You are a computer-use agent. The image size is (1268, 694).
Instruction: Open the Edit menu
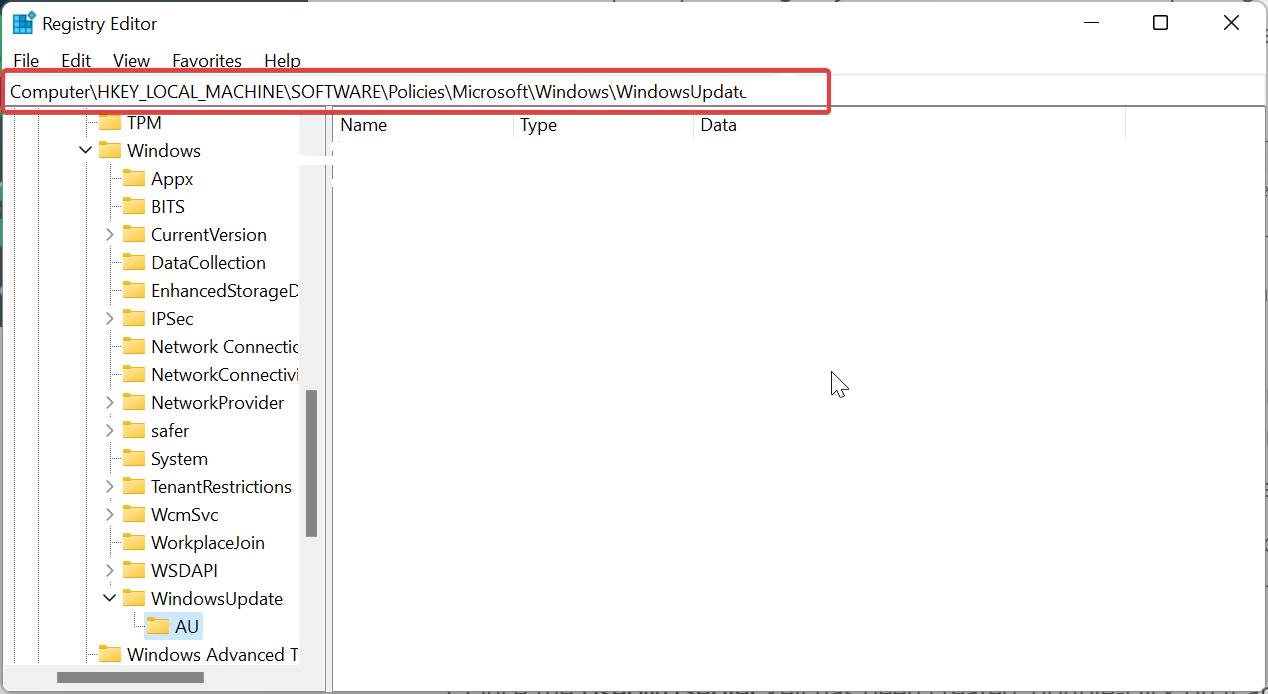[76, 61]
